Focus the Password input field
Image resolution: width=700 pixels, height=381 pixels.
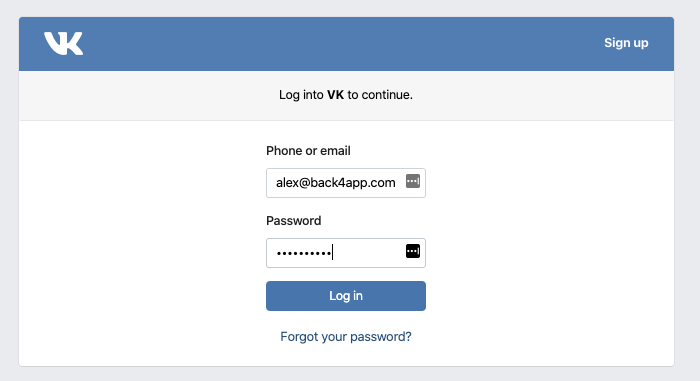346,253
